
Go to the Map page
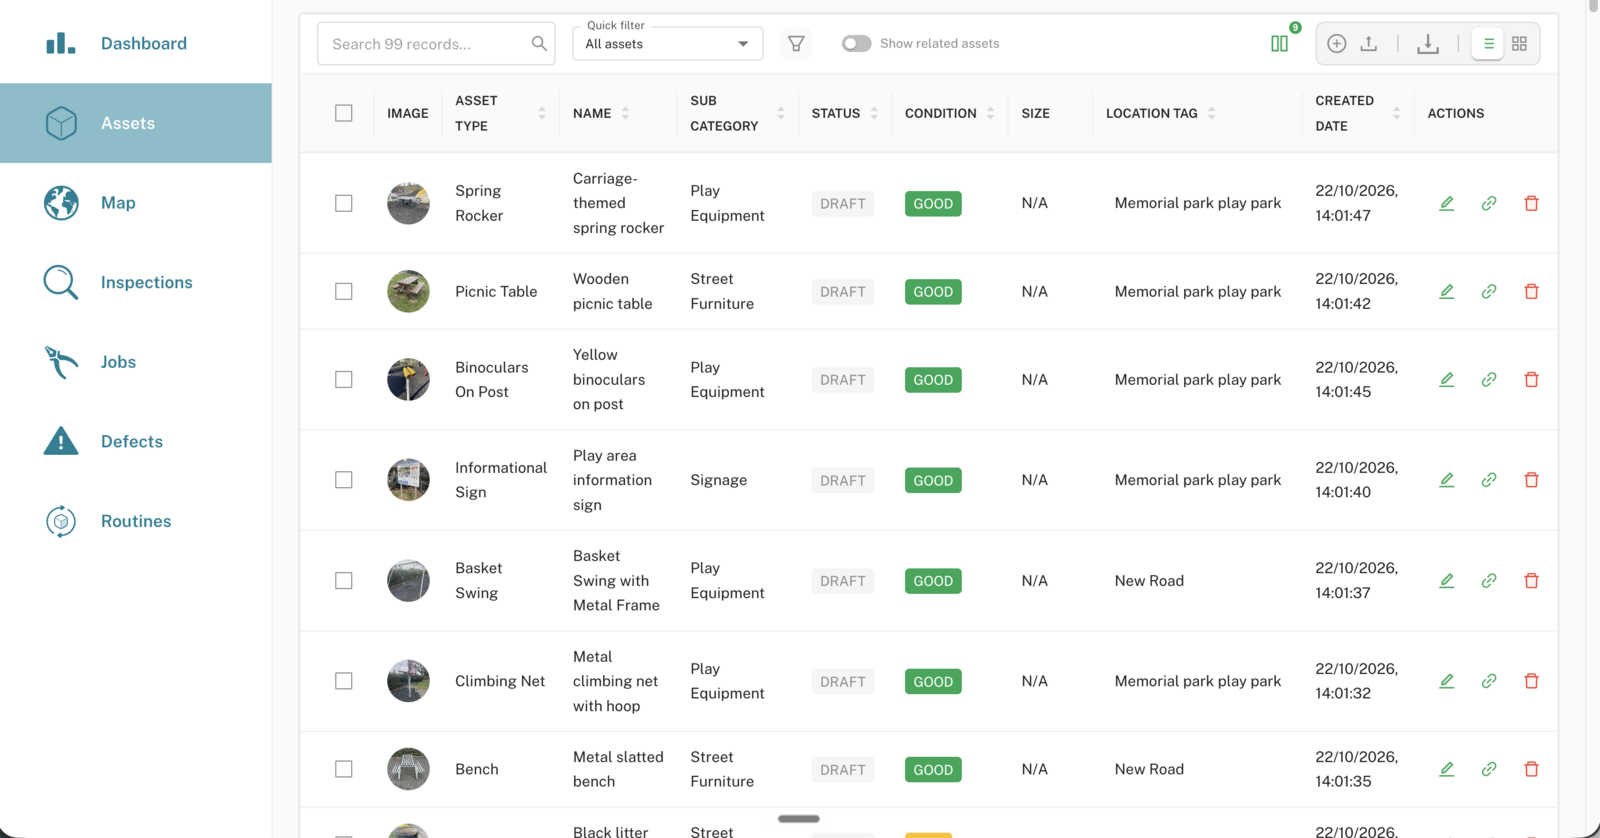[136, 203]
